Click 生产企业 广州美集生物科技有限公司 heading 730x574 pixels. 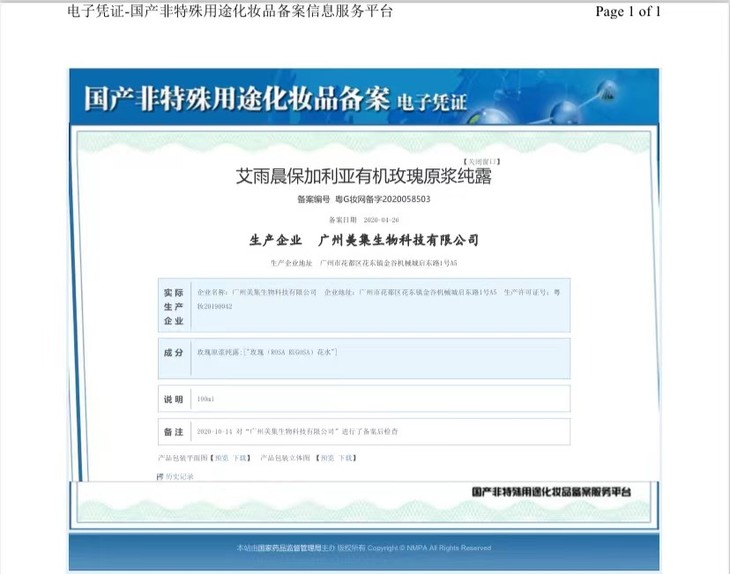coord(364,240)
